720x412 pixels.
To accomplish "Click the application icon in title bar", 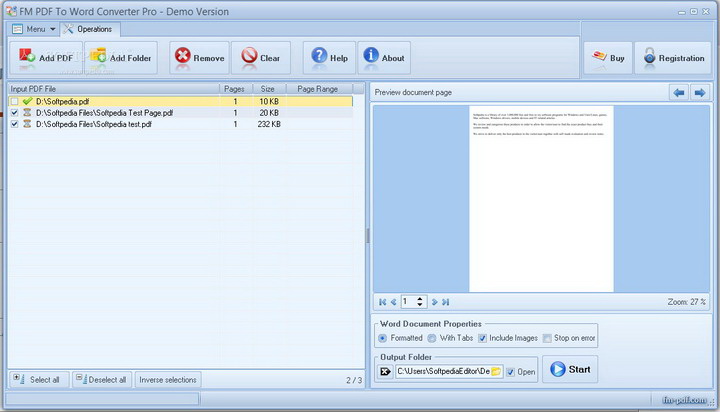I will [11, 11].
